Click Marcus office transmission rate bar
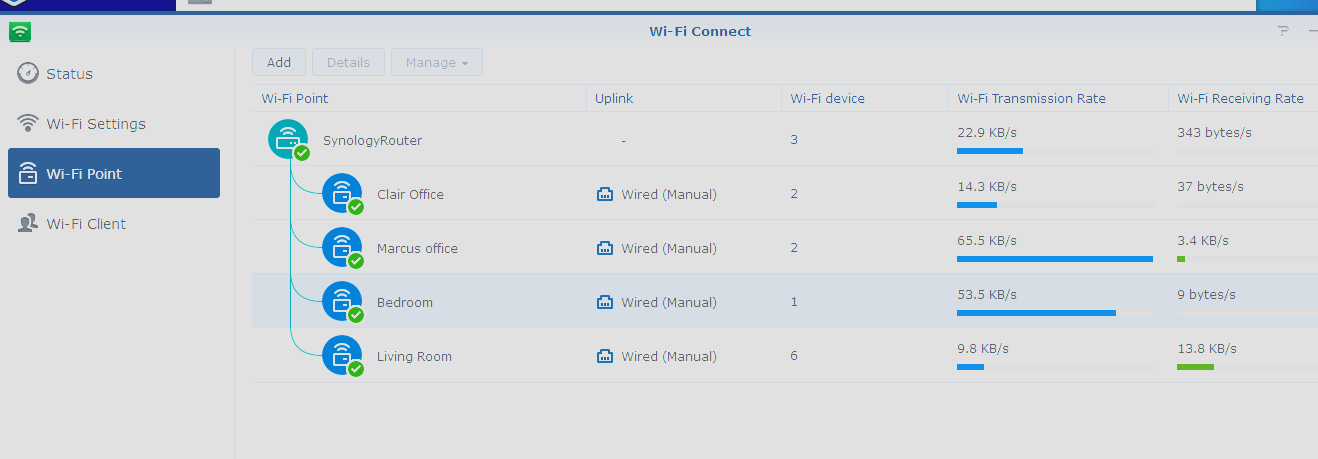Viewport: 1318px width, 459px height. [x=1054, y=259]
